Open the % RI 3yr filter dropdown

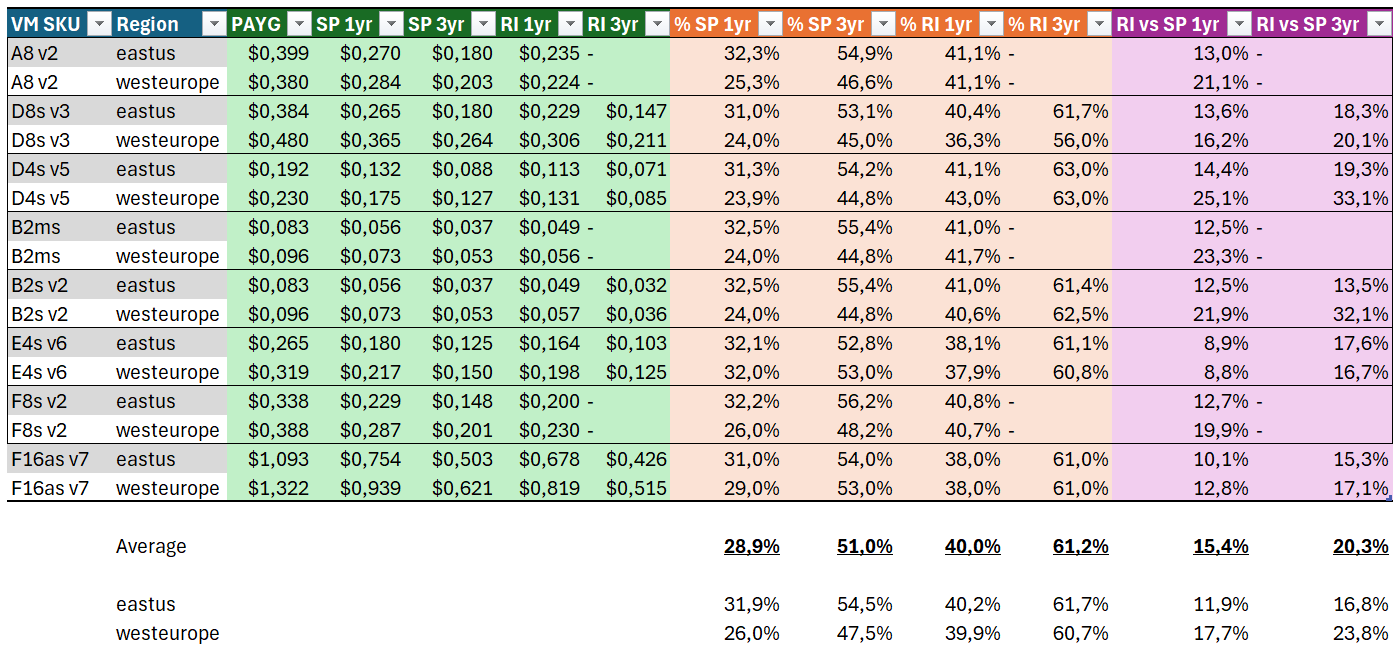click(x=1097, y=25)
